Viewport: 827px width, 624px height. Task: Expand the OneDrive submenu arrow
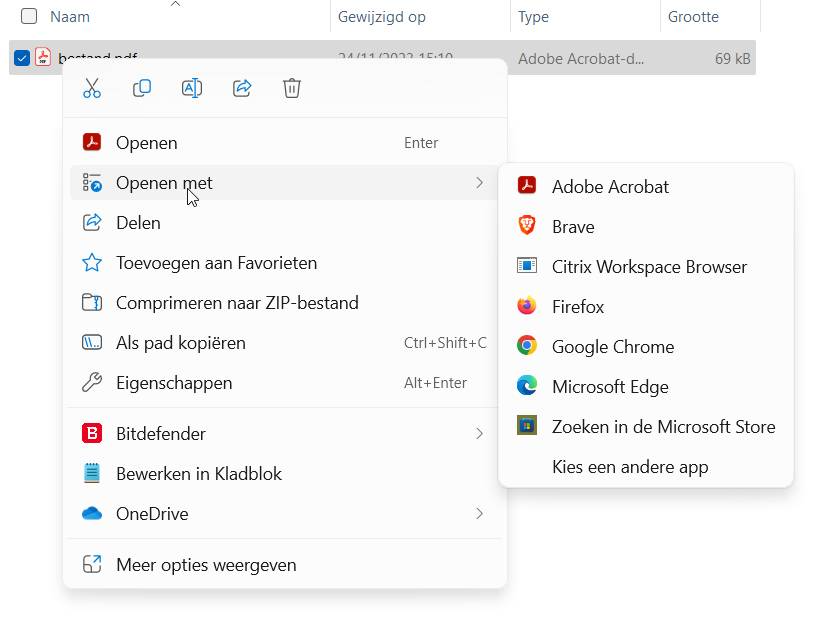coord(479,513)
